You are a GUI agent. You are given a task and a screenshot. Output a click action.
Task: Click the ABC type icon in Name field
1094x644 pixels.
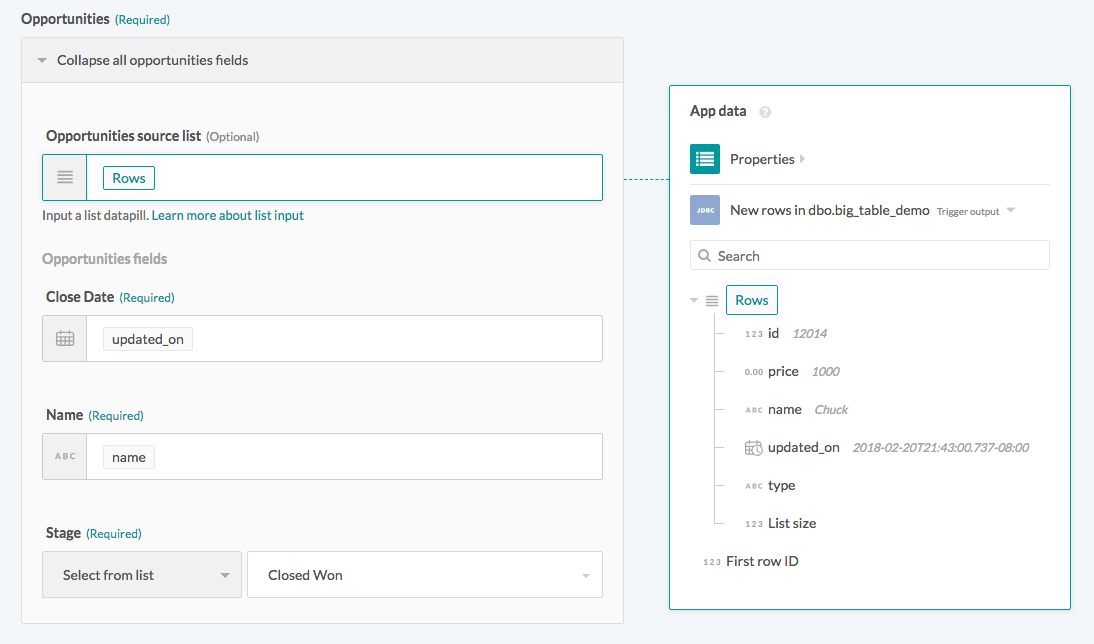[x=65, y=457]
